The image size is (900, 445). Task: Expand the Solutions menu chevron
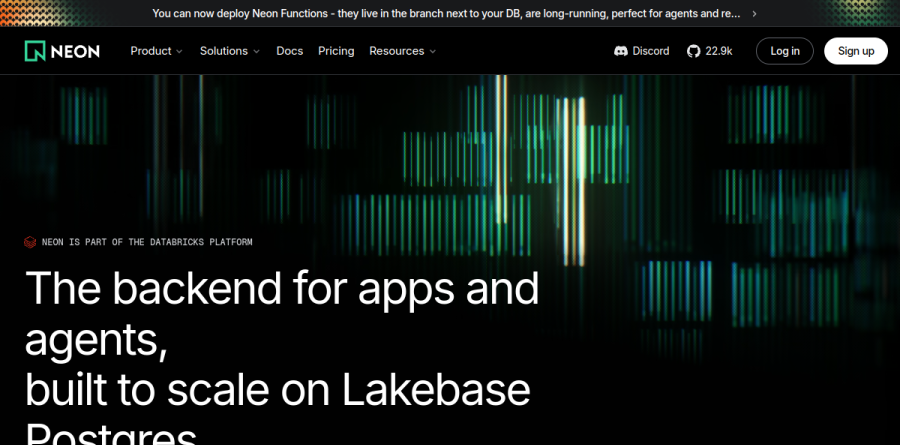pos(256,52)
